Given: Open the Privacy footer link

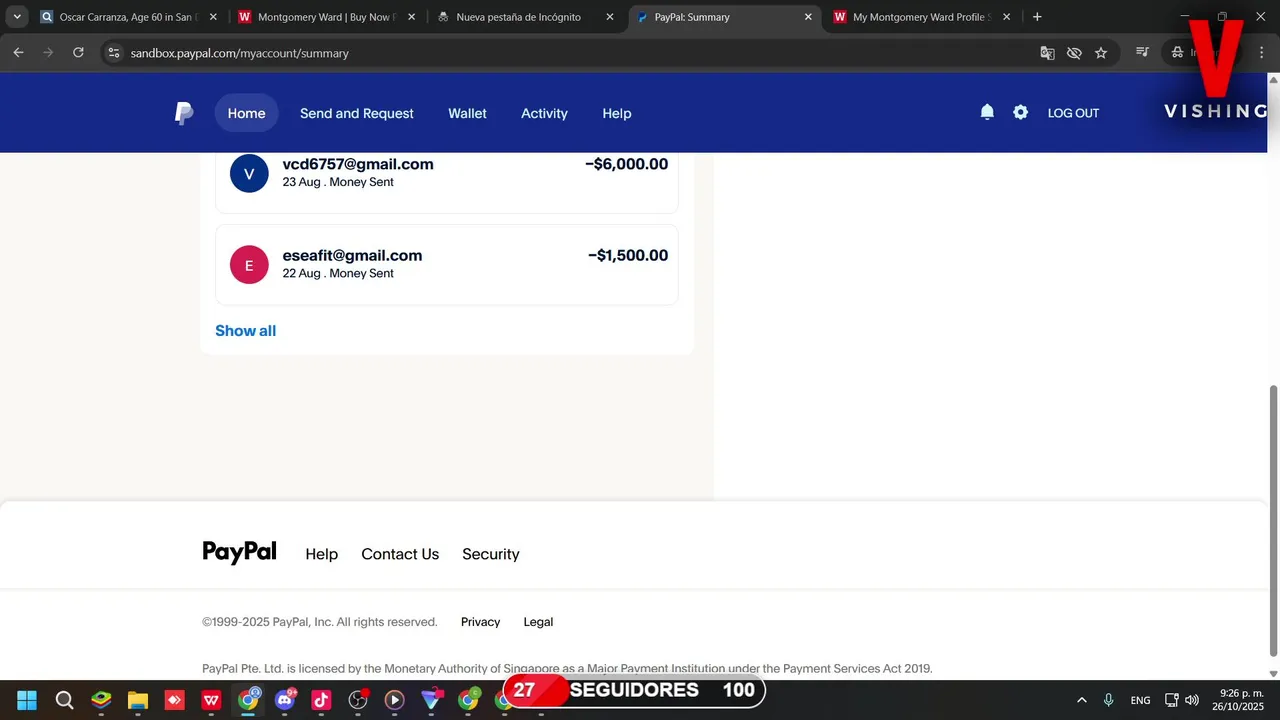Looking at the screenshot, I should pos(480,622).
